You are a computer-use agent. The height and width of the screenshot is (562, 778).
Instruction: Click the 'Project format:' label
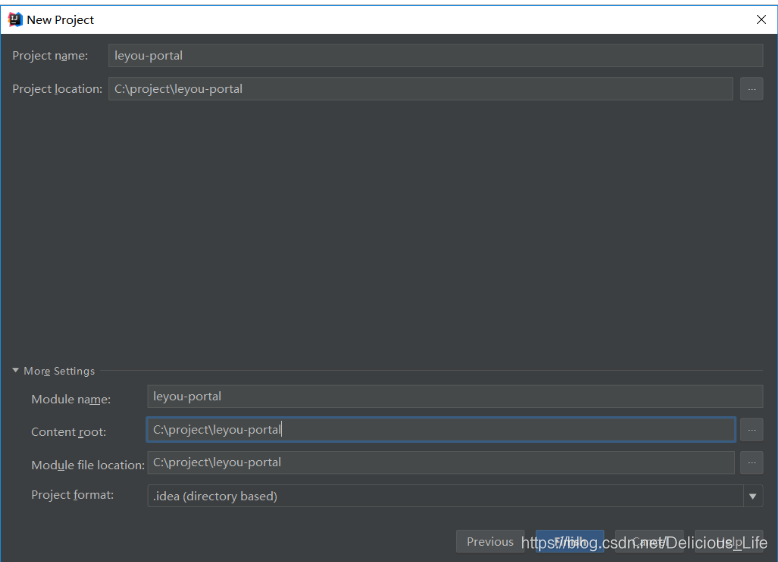[72, 495]
